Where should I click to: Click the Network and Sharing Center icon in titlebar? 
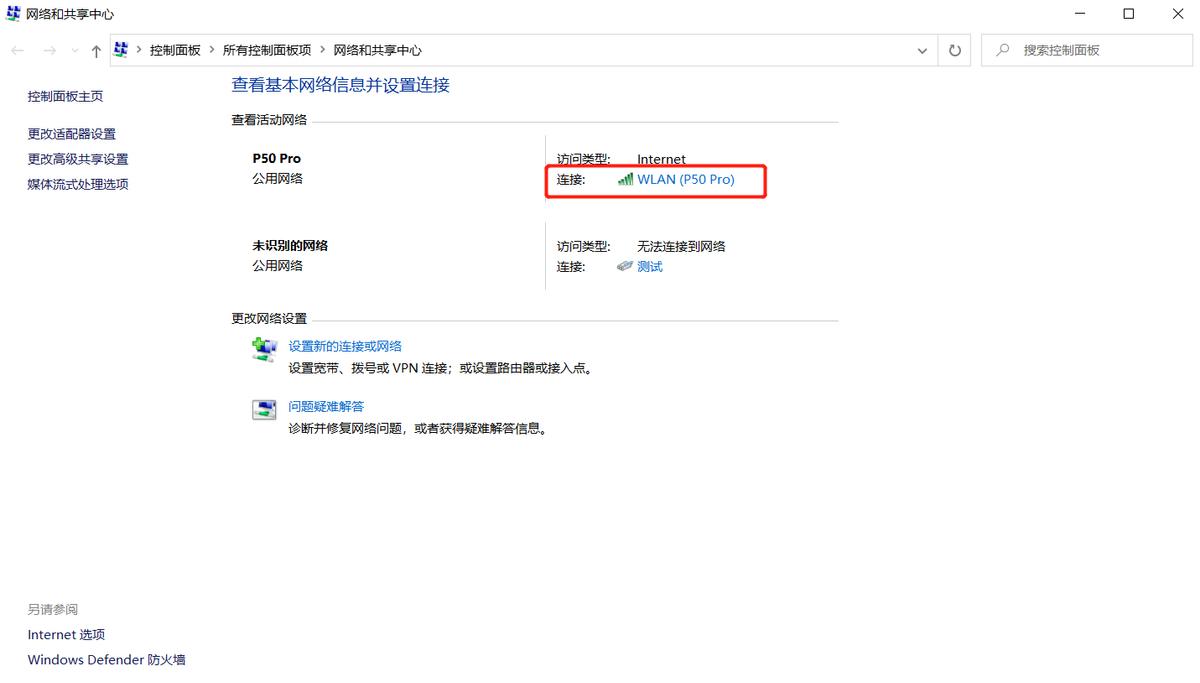tap(13, 14)
